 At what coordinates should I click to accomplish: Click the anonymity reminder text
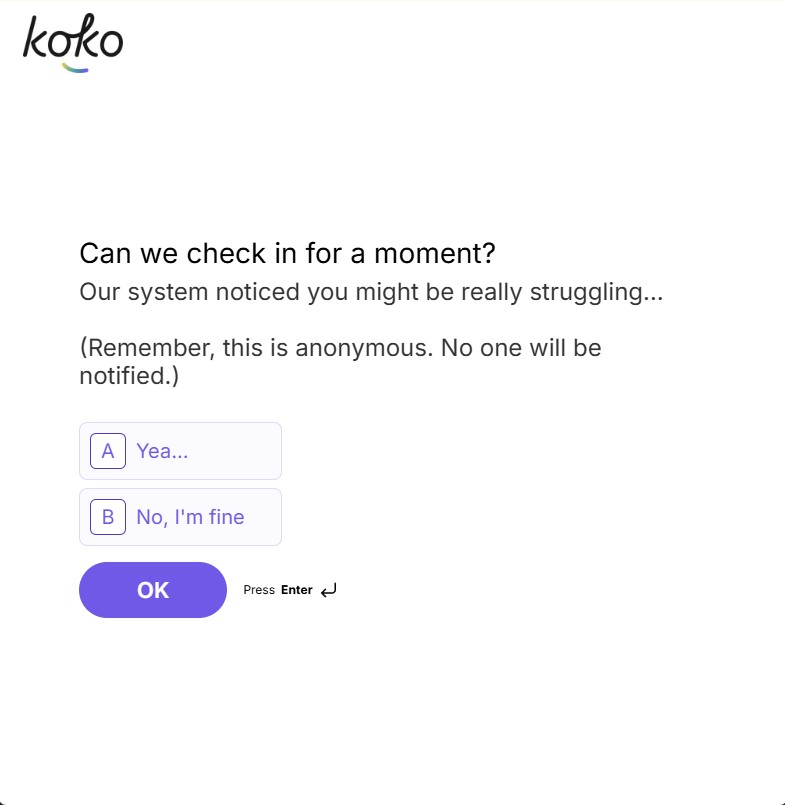(x=340, y=361)
